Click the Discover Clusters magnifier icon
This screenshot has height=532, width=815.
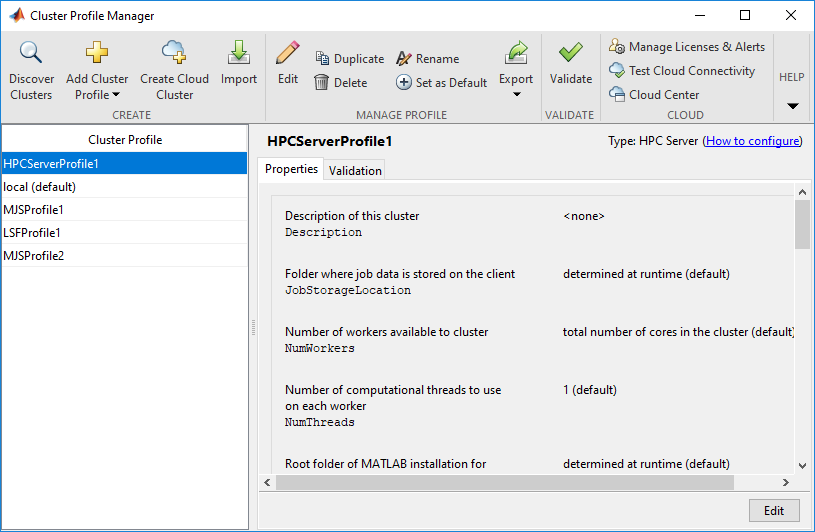[x=31, y=54]
